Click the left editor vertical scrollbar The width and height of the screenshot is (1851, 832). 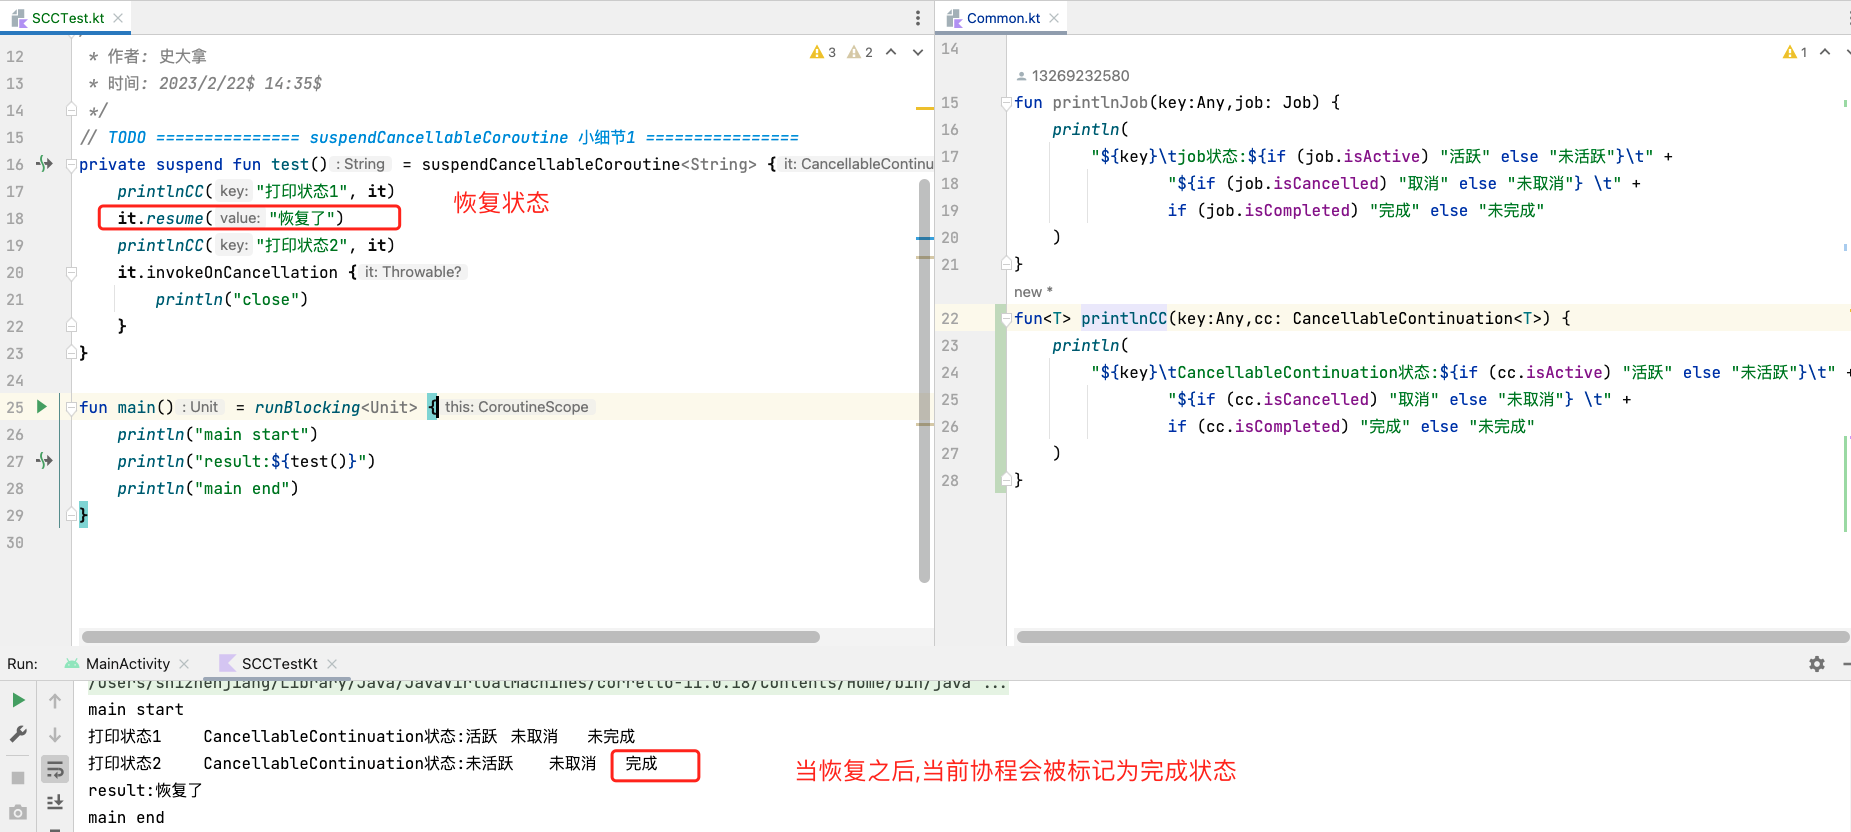pyautogui.click(x=925, y=380)
